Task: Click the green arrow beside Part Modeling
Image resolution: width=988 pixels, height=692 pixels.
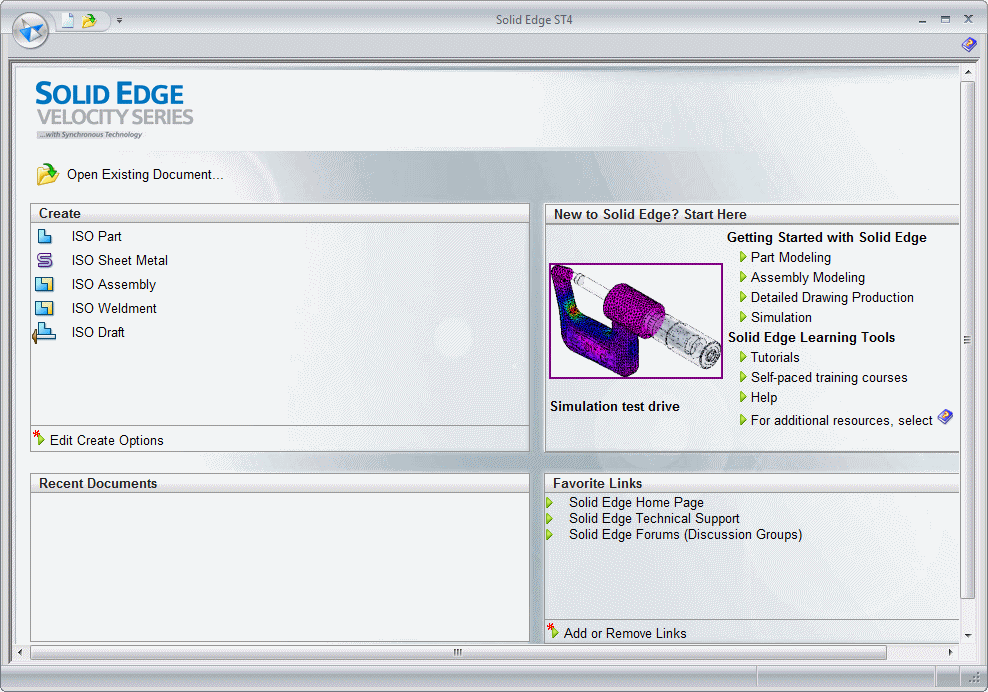Action: 743,257
